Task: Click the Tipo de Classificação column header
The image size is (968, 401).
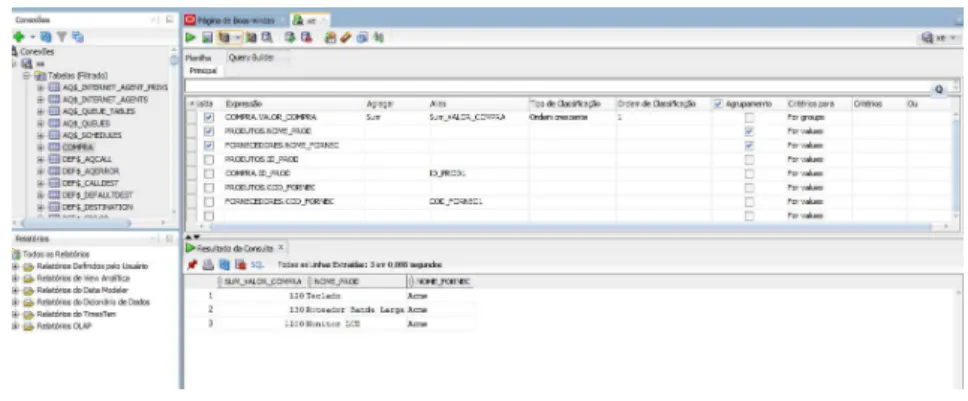Action: 570,104
